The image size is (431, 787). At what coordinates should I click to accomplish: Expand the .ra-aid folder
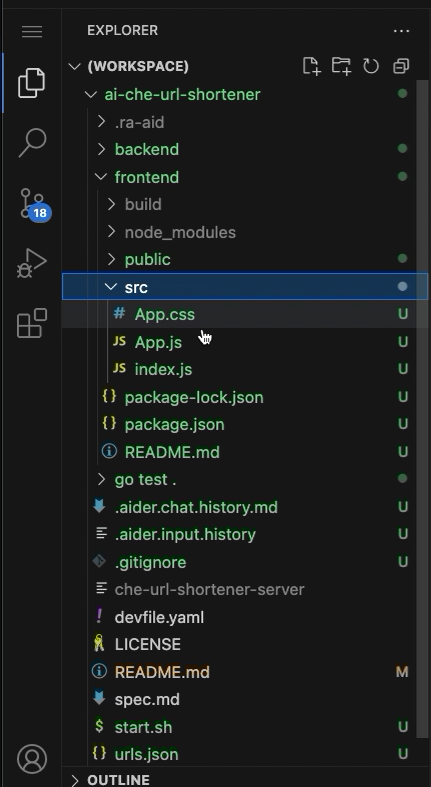(101, 122)
